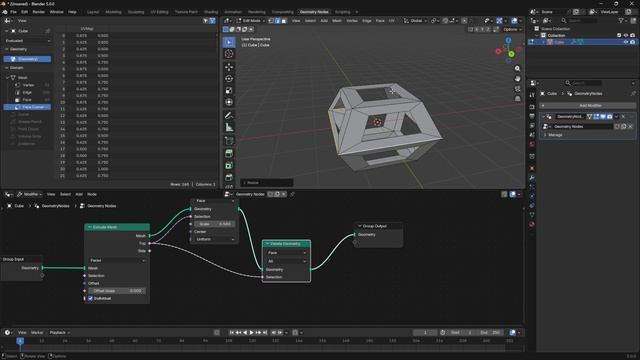Switch viewport to perspective/orthographic grid icon

[517, 99]
